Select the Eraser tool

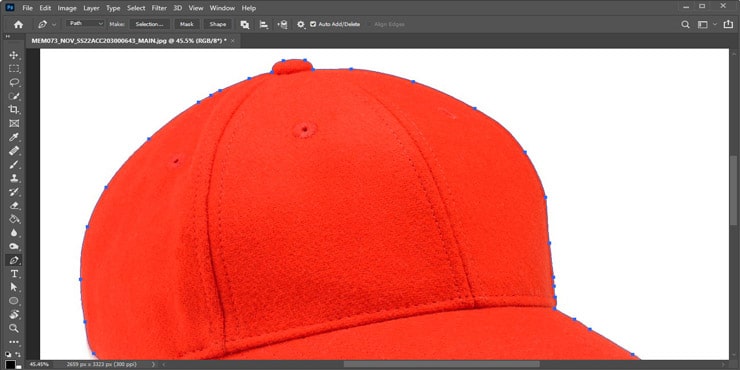(14, 205)
